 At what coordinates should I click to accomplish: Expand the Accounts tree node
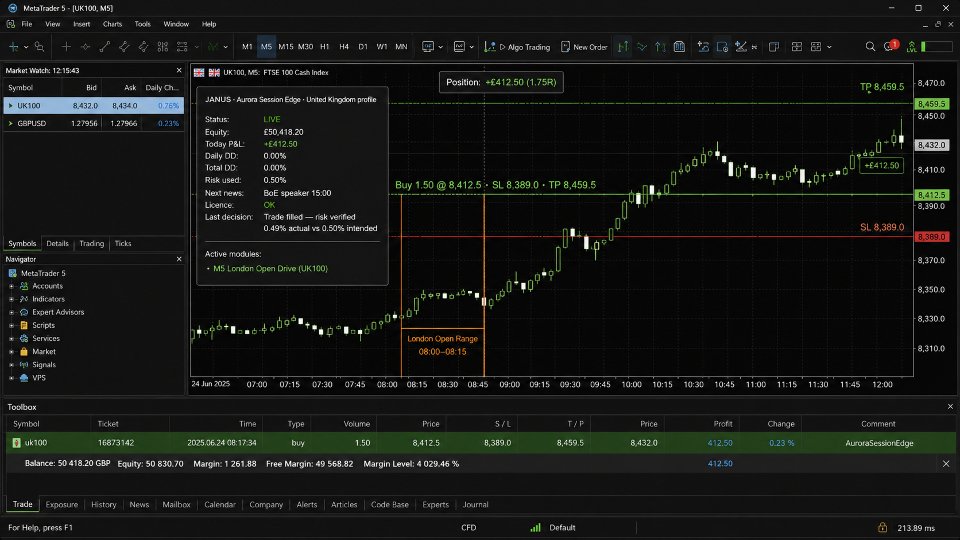pos(11,286)
